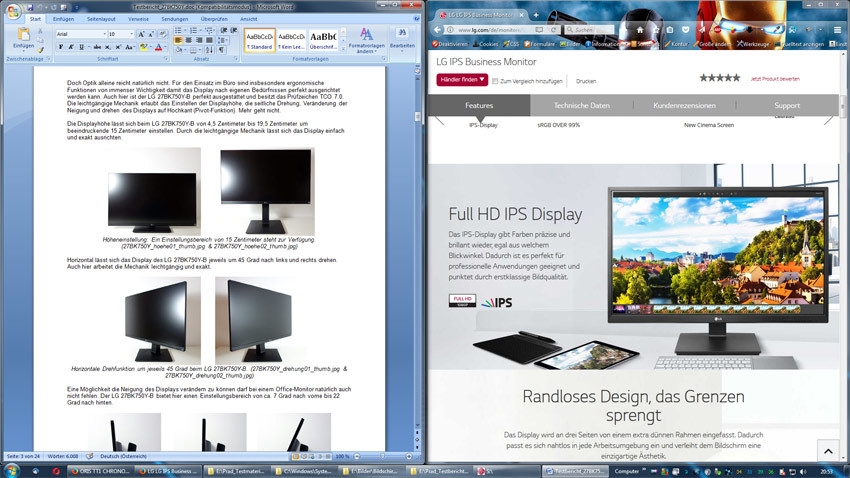Reload the LG page in browser
The height and width of the screenshot is (478, 850).
coord(553,30)
